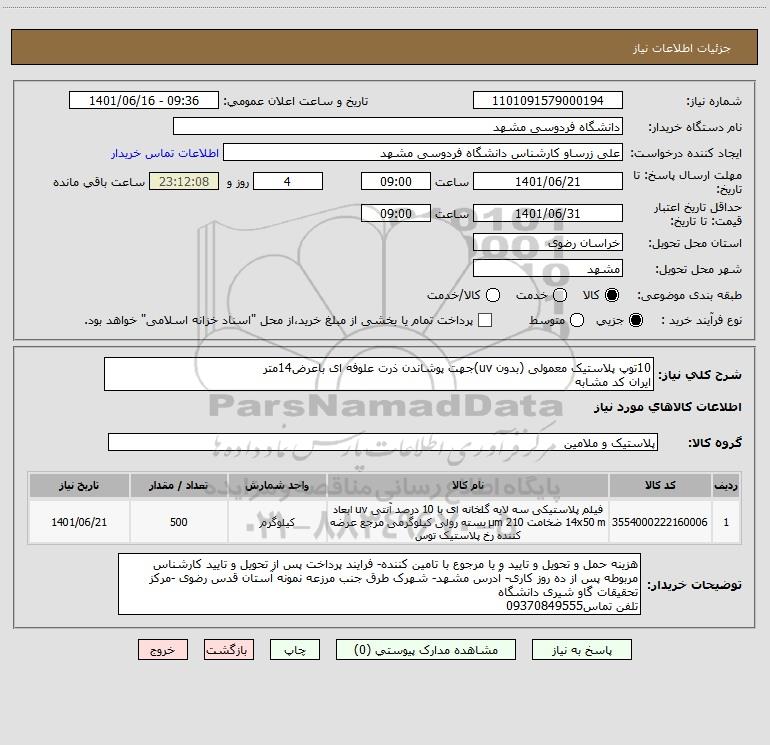The image size is (770, 745).
Task: Toggle the اسناد خزانه اسلامی payment checkbox
Action: 485,320
